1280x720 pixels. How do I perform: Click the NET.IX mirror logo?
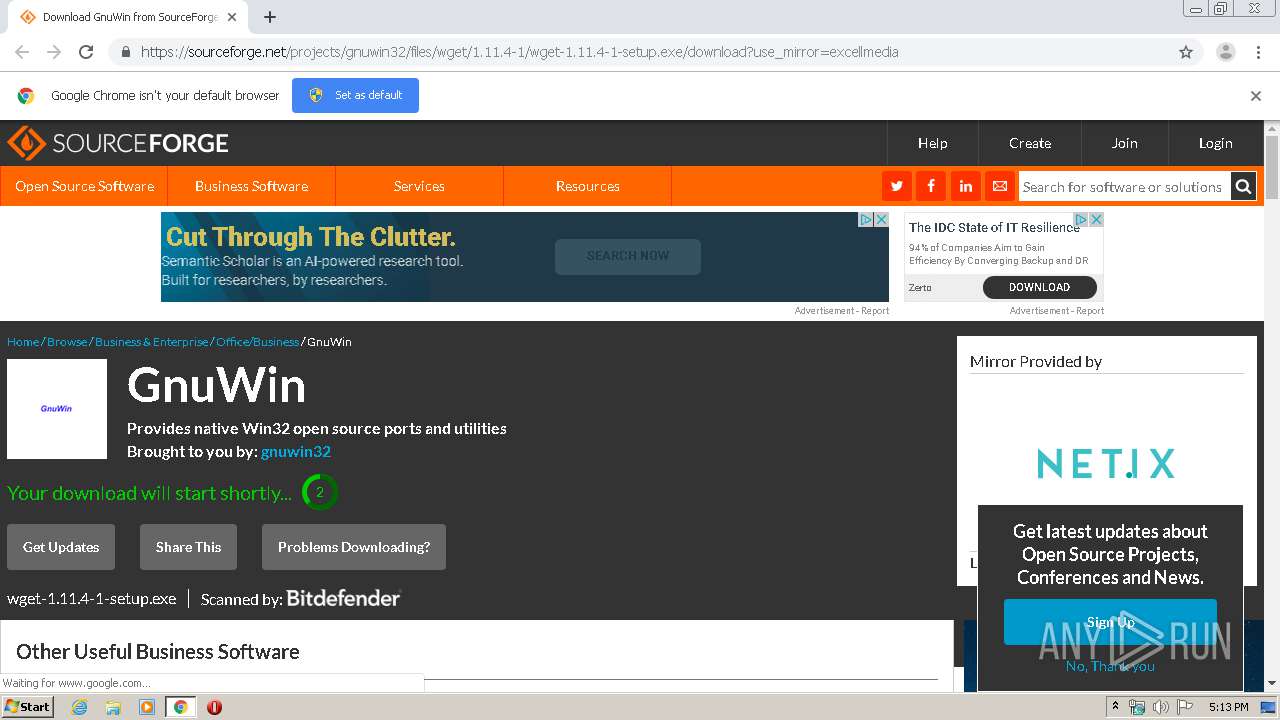pyautogui.click(x=1106, y=463)
